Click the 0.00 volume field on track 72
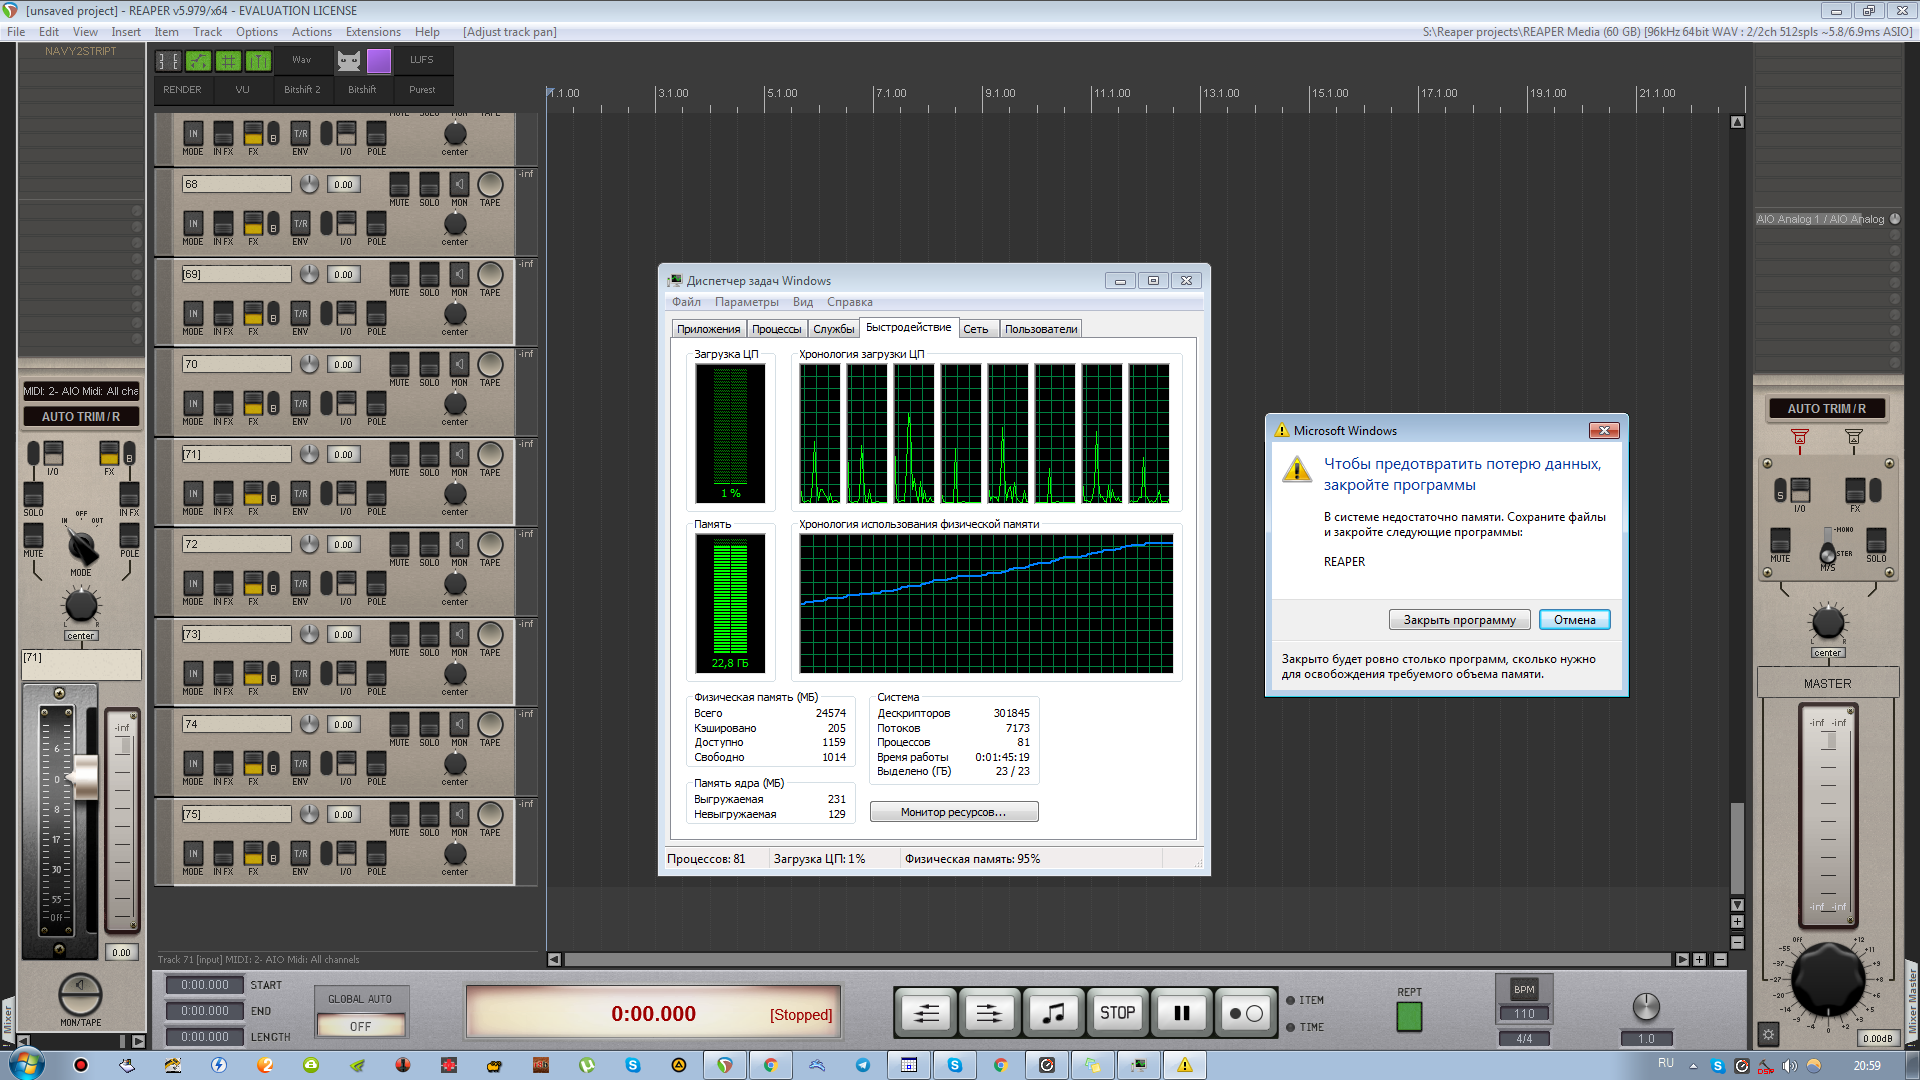The image size is (1920, 1080). [344, 545]
